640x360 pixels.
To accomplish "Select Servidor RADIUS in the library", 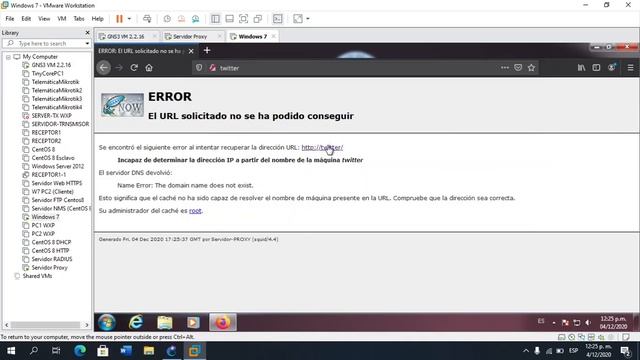I will tap(52, 259).
